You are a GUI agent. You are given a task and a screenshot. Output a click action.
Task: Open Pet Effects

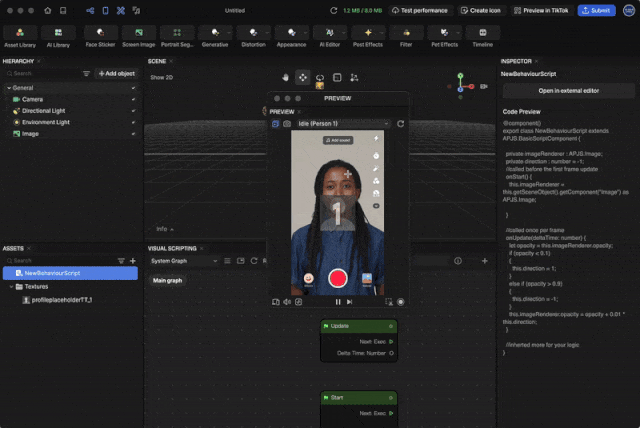[444, 37]
